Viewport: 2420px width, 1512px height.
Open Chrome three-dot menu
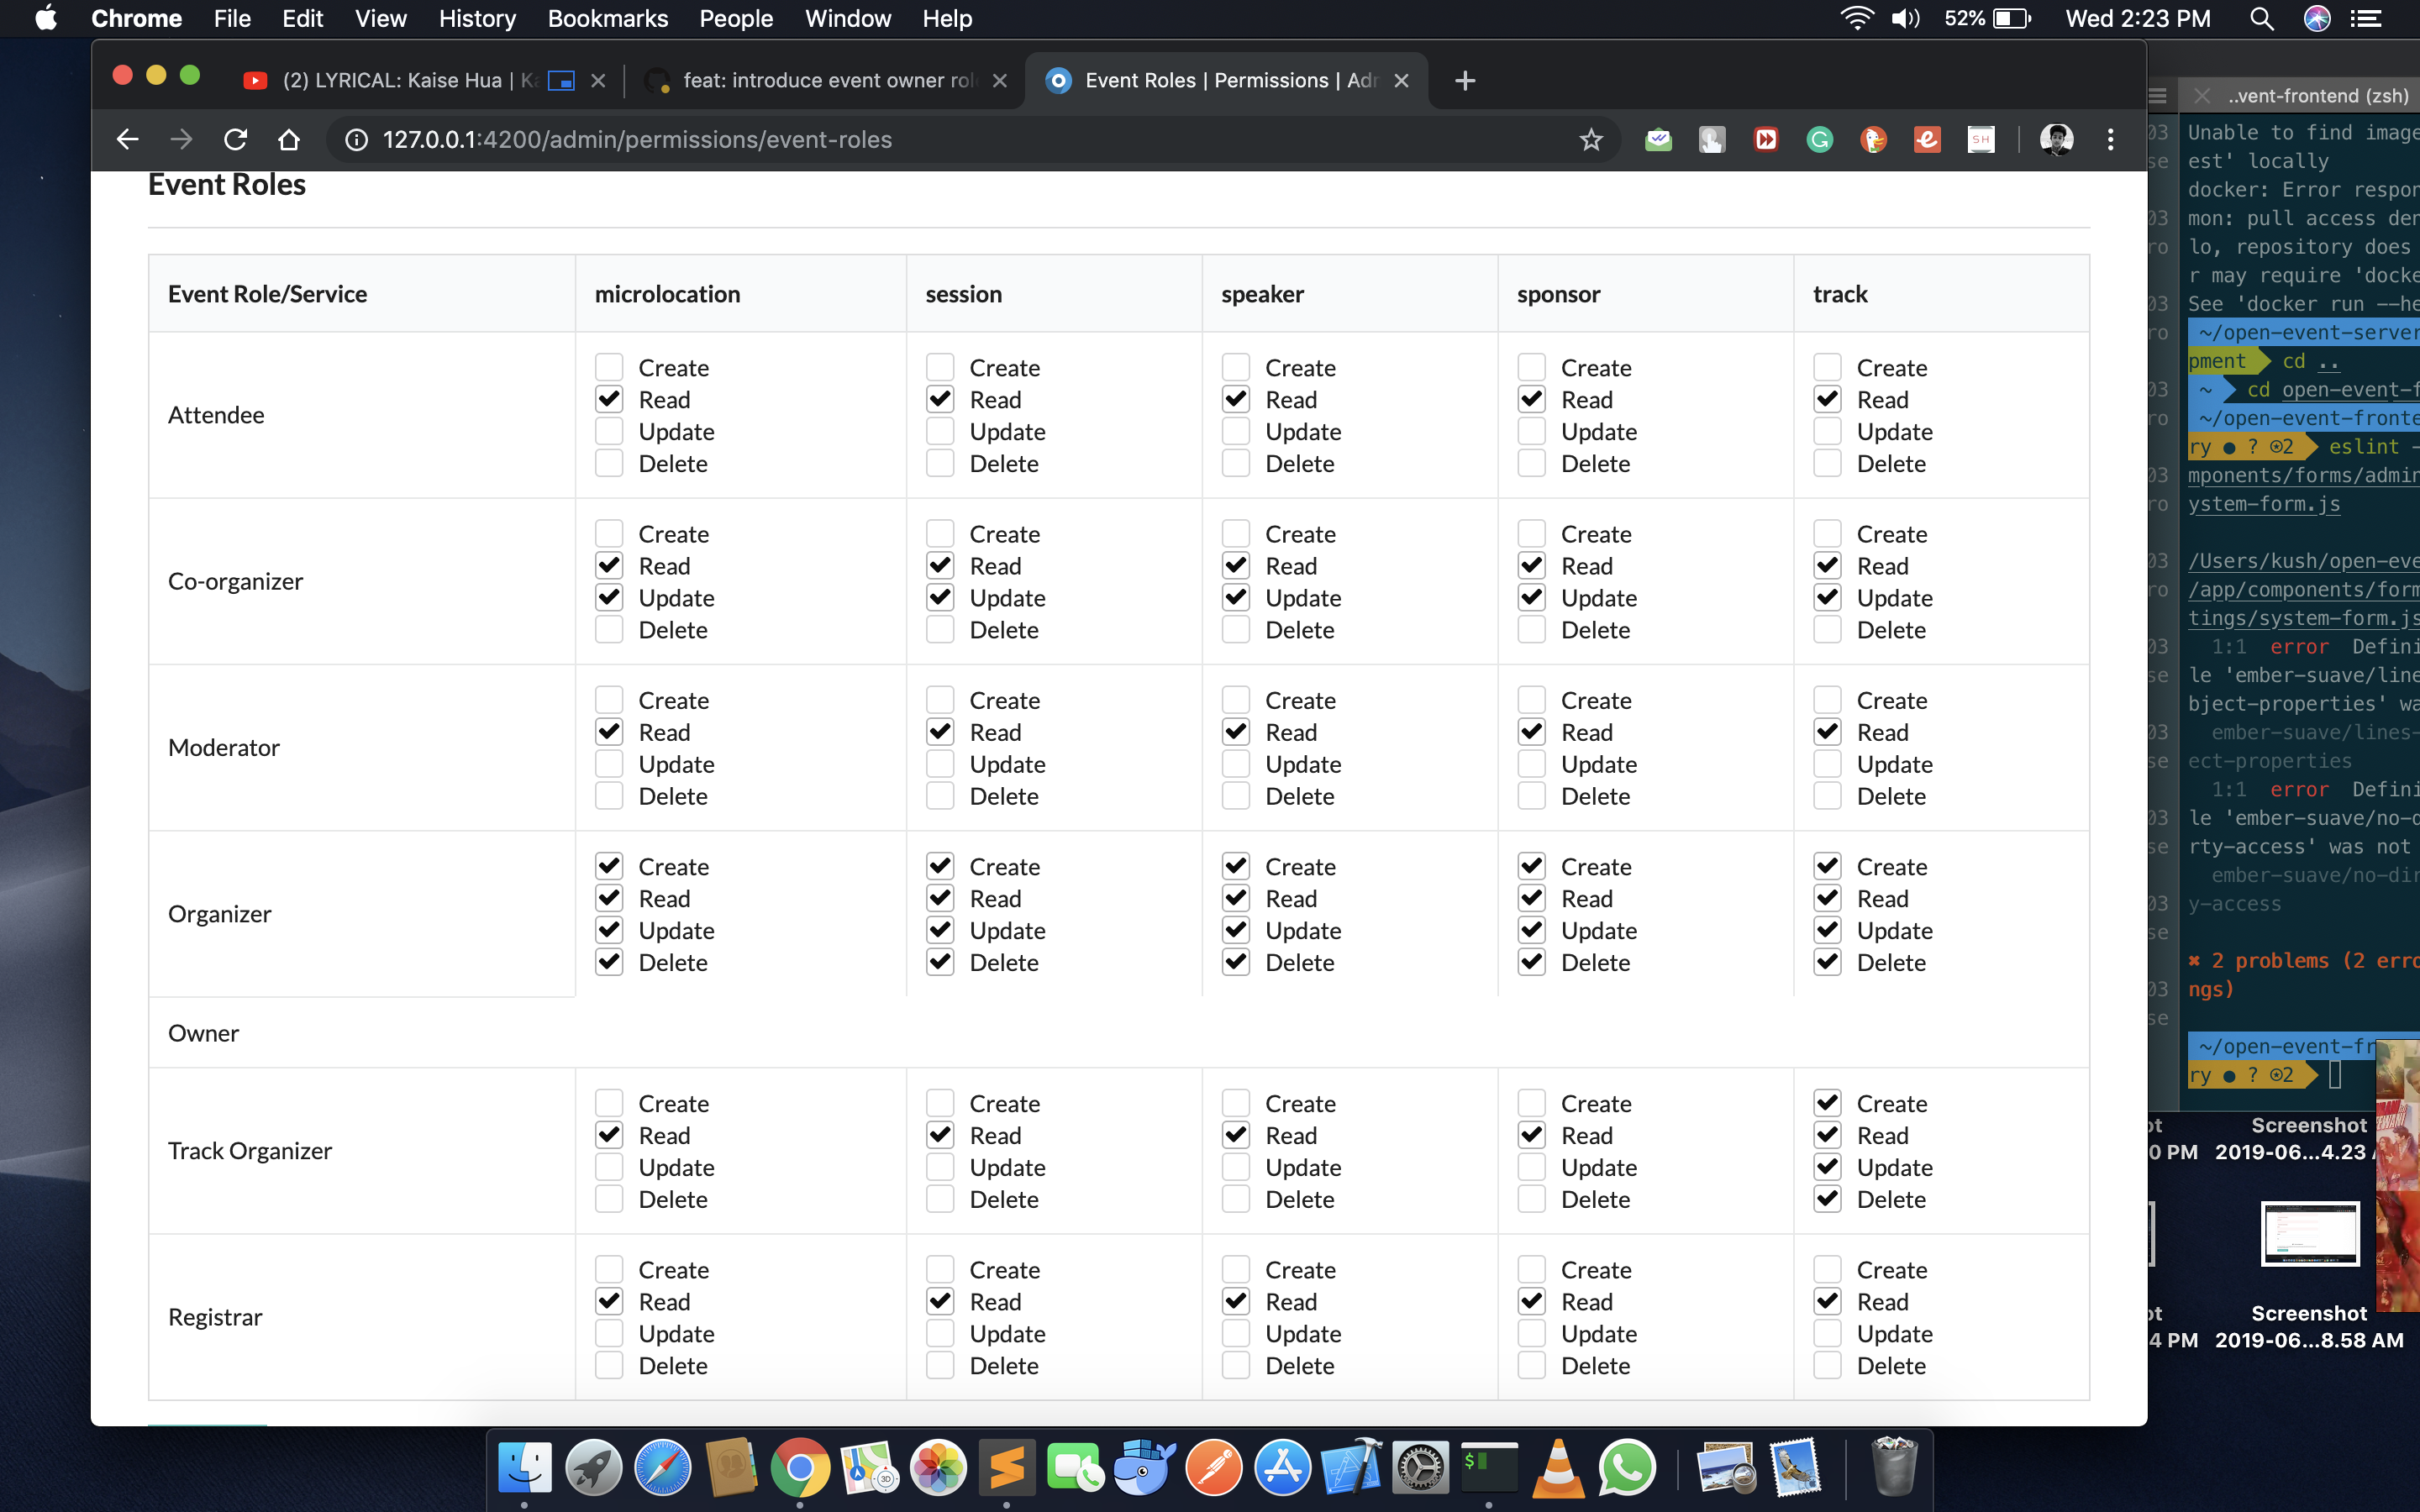coord(2110,139)
